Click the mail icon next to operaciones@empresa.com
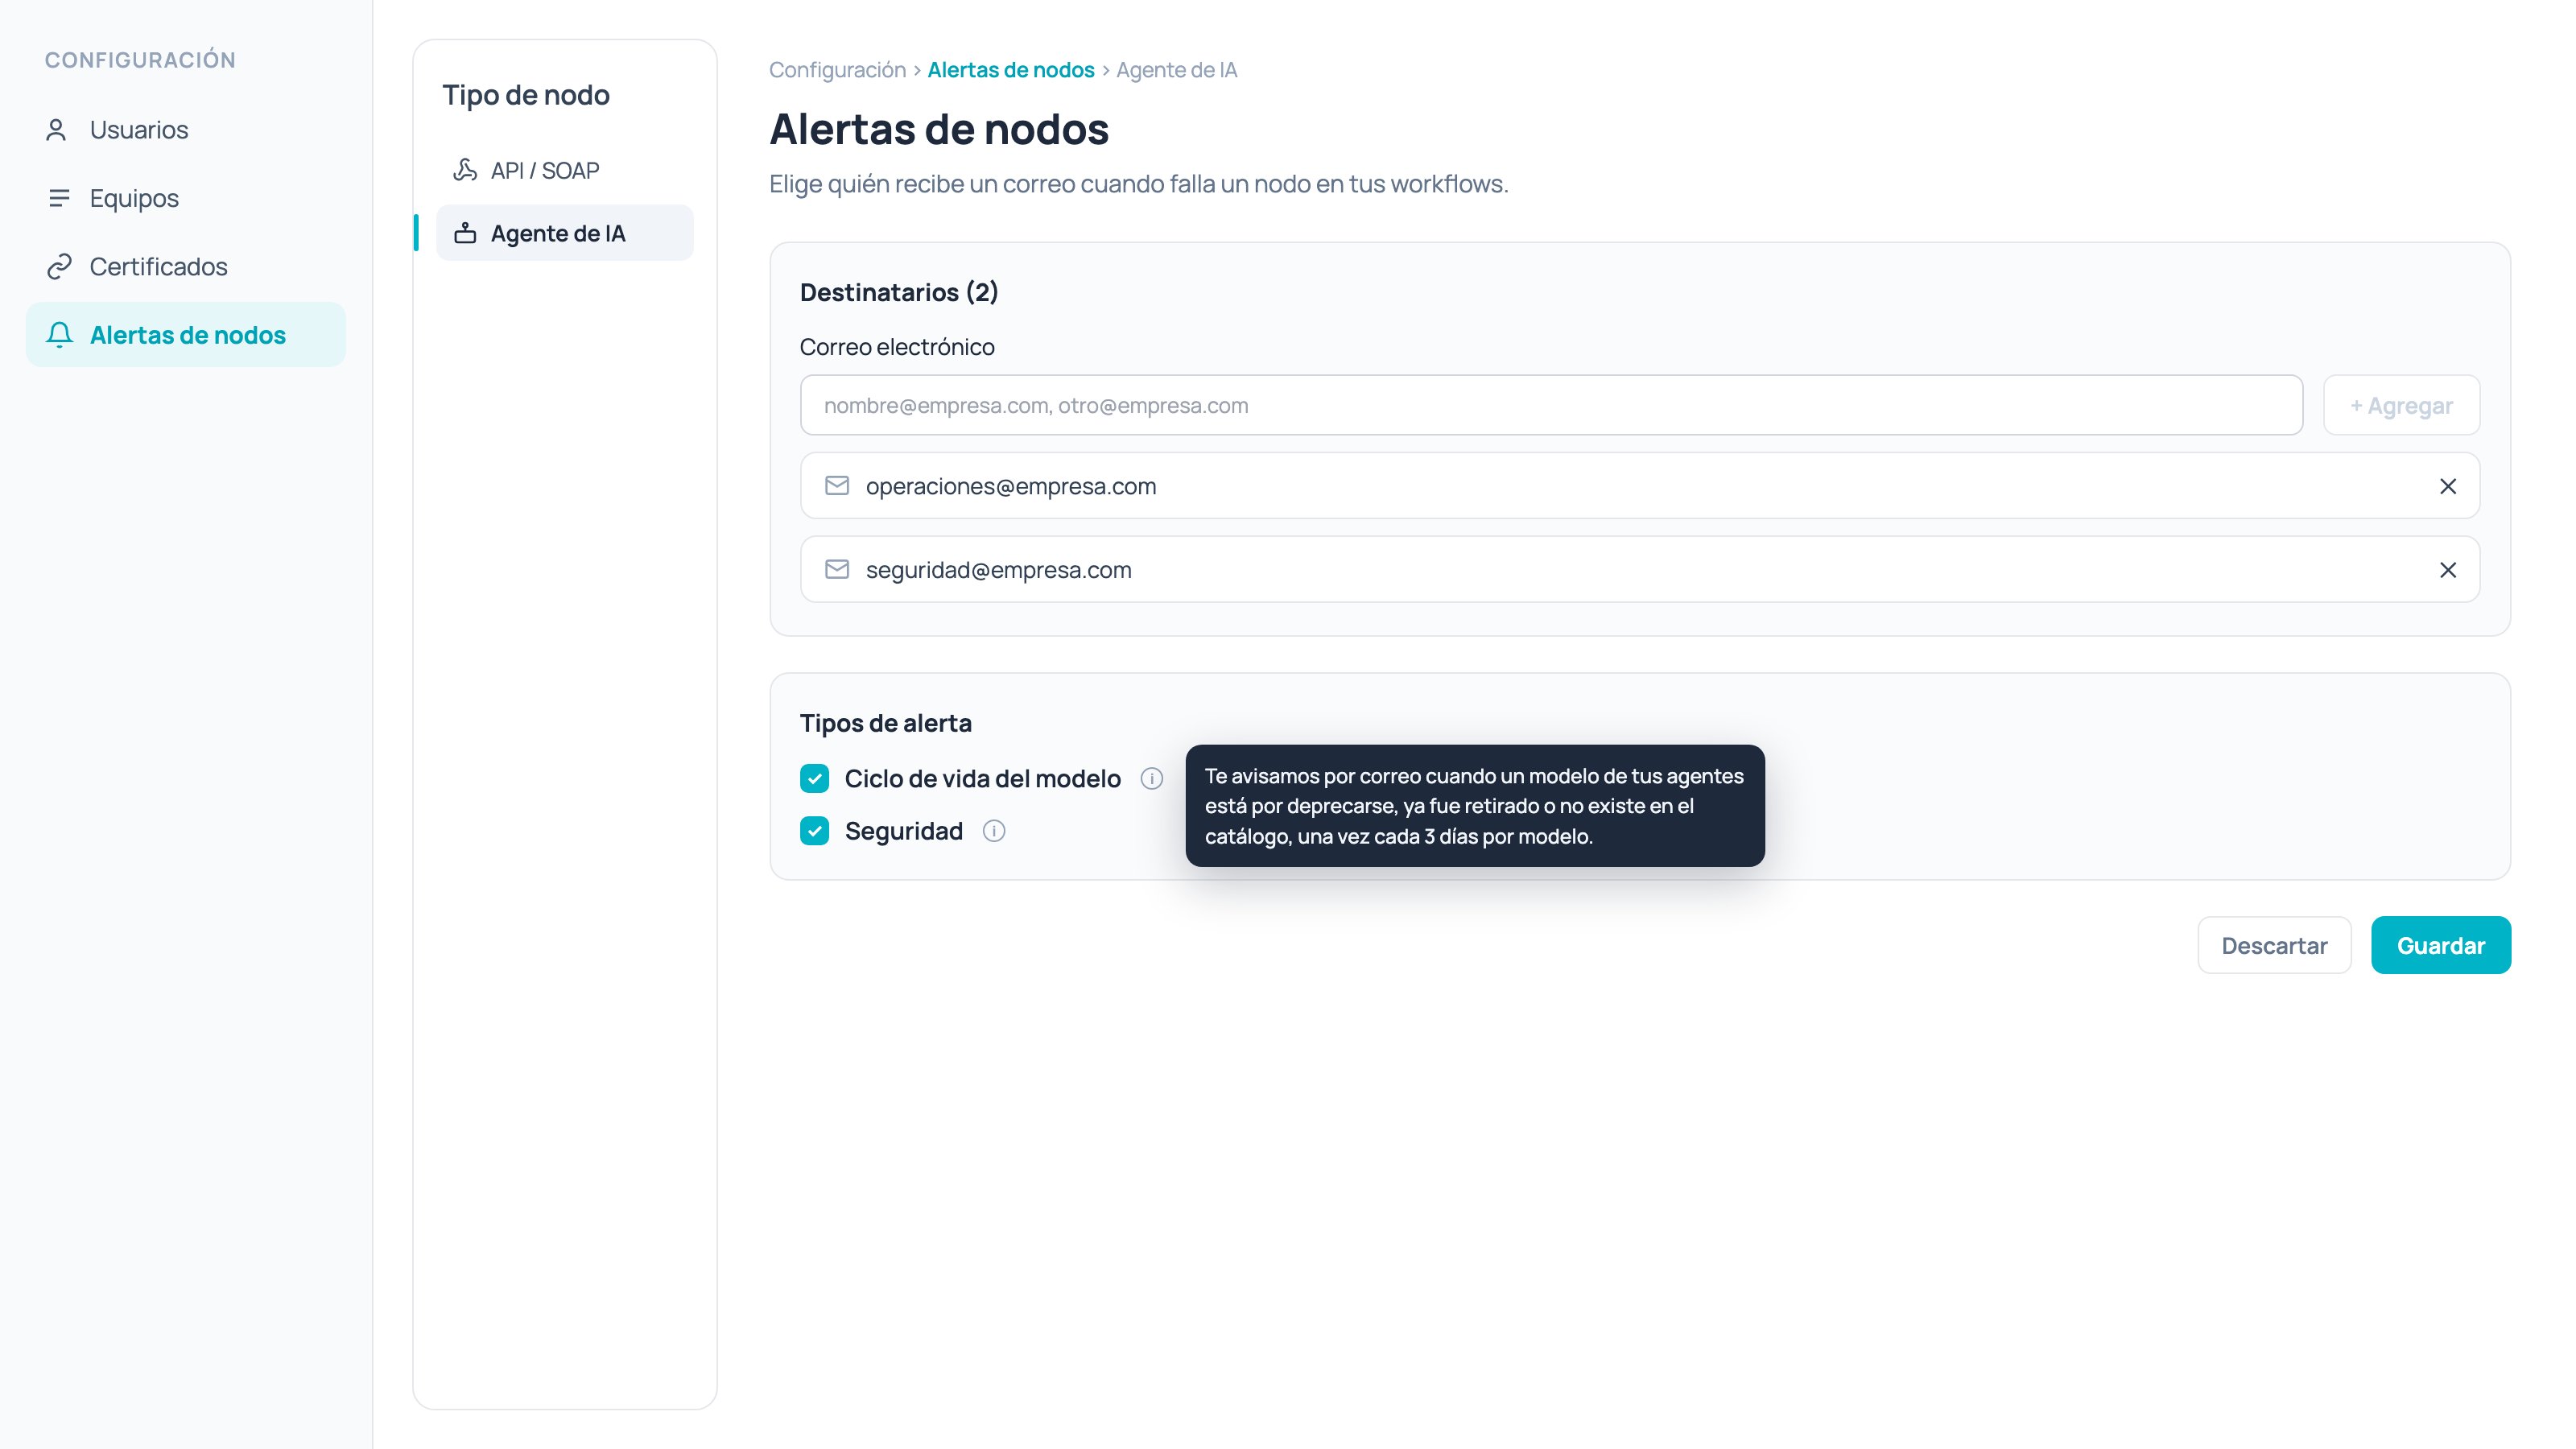This screenshot has height=1449, width=2576. click(837, 485)
